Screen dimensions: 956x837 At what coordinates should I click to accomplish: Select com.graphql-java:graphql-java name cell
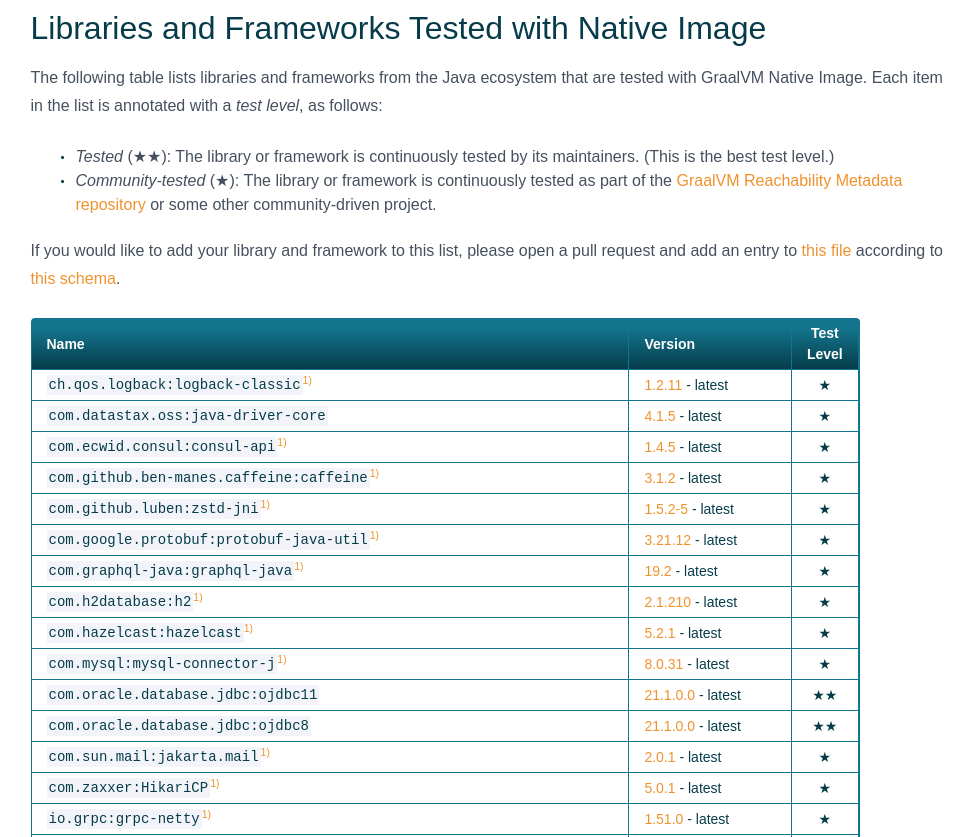(x=330, y=571)
